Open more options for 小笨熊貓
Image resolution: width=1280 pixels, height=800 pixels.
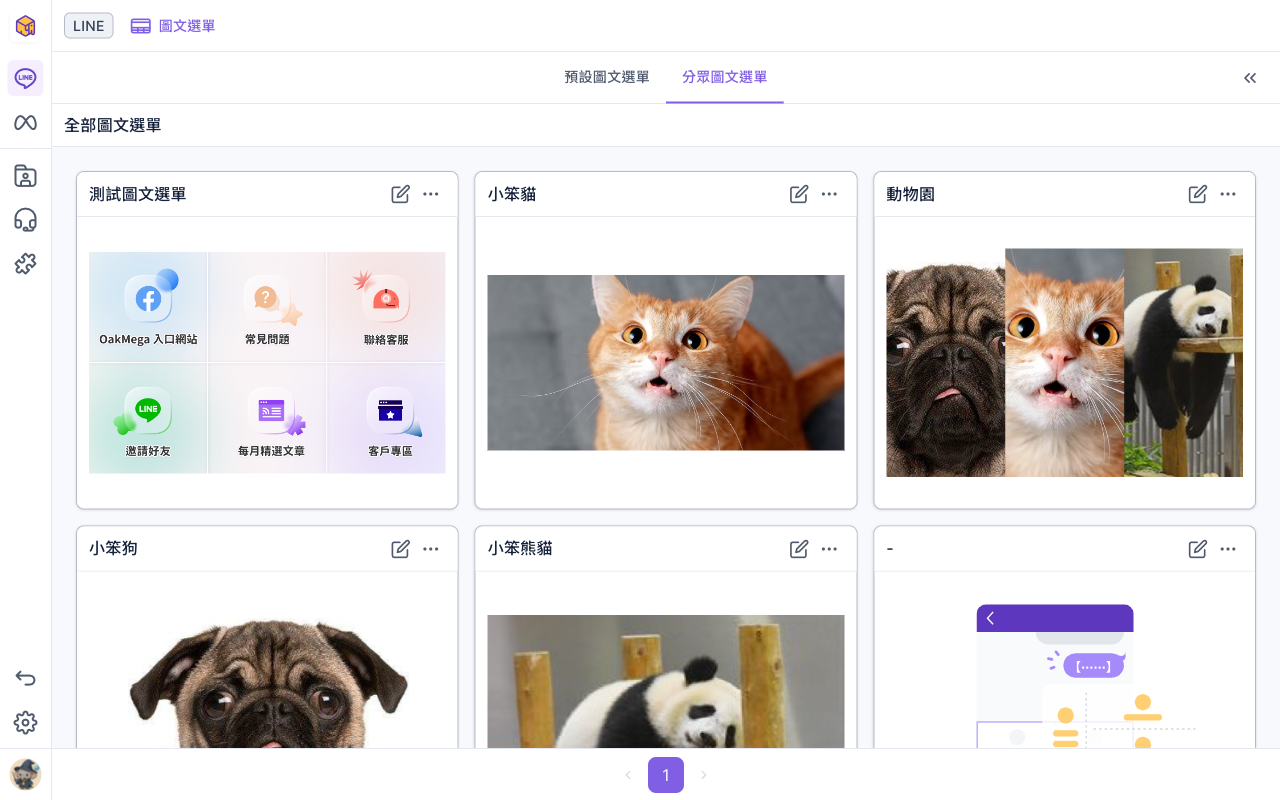[829, 548]
